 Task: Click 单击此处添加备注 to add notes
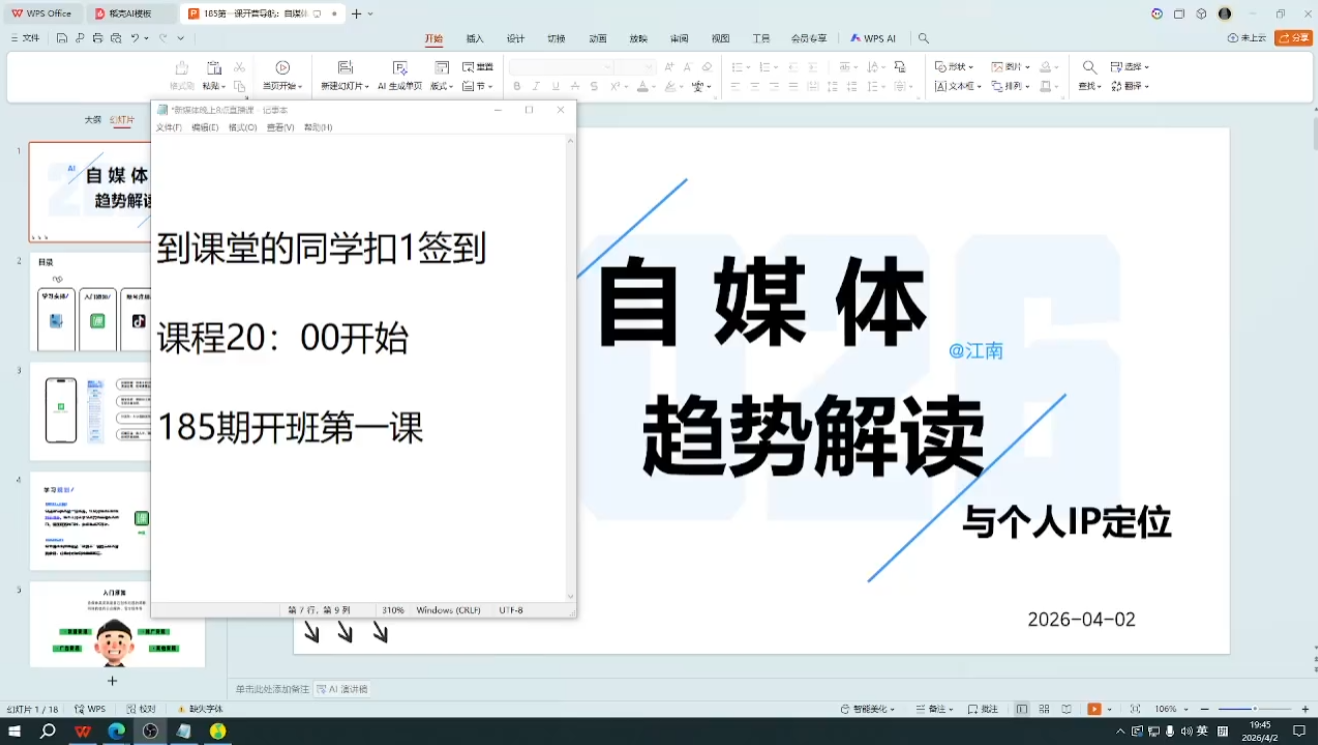270,688
